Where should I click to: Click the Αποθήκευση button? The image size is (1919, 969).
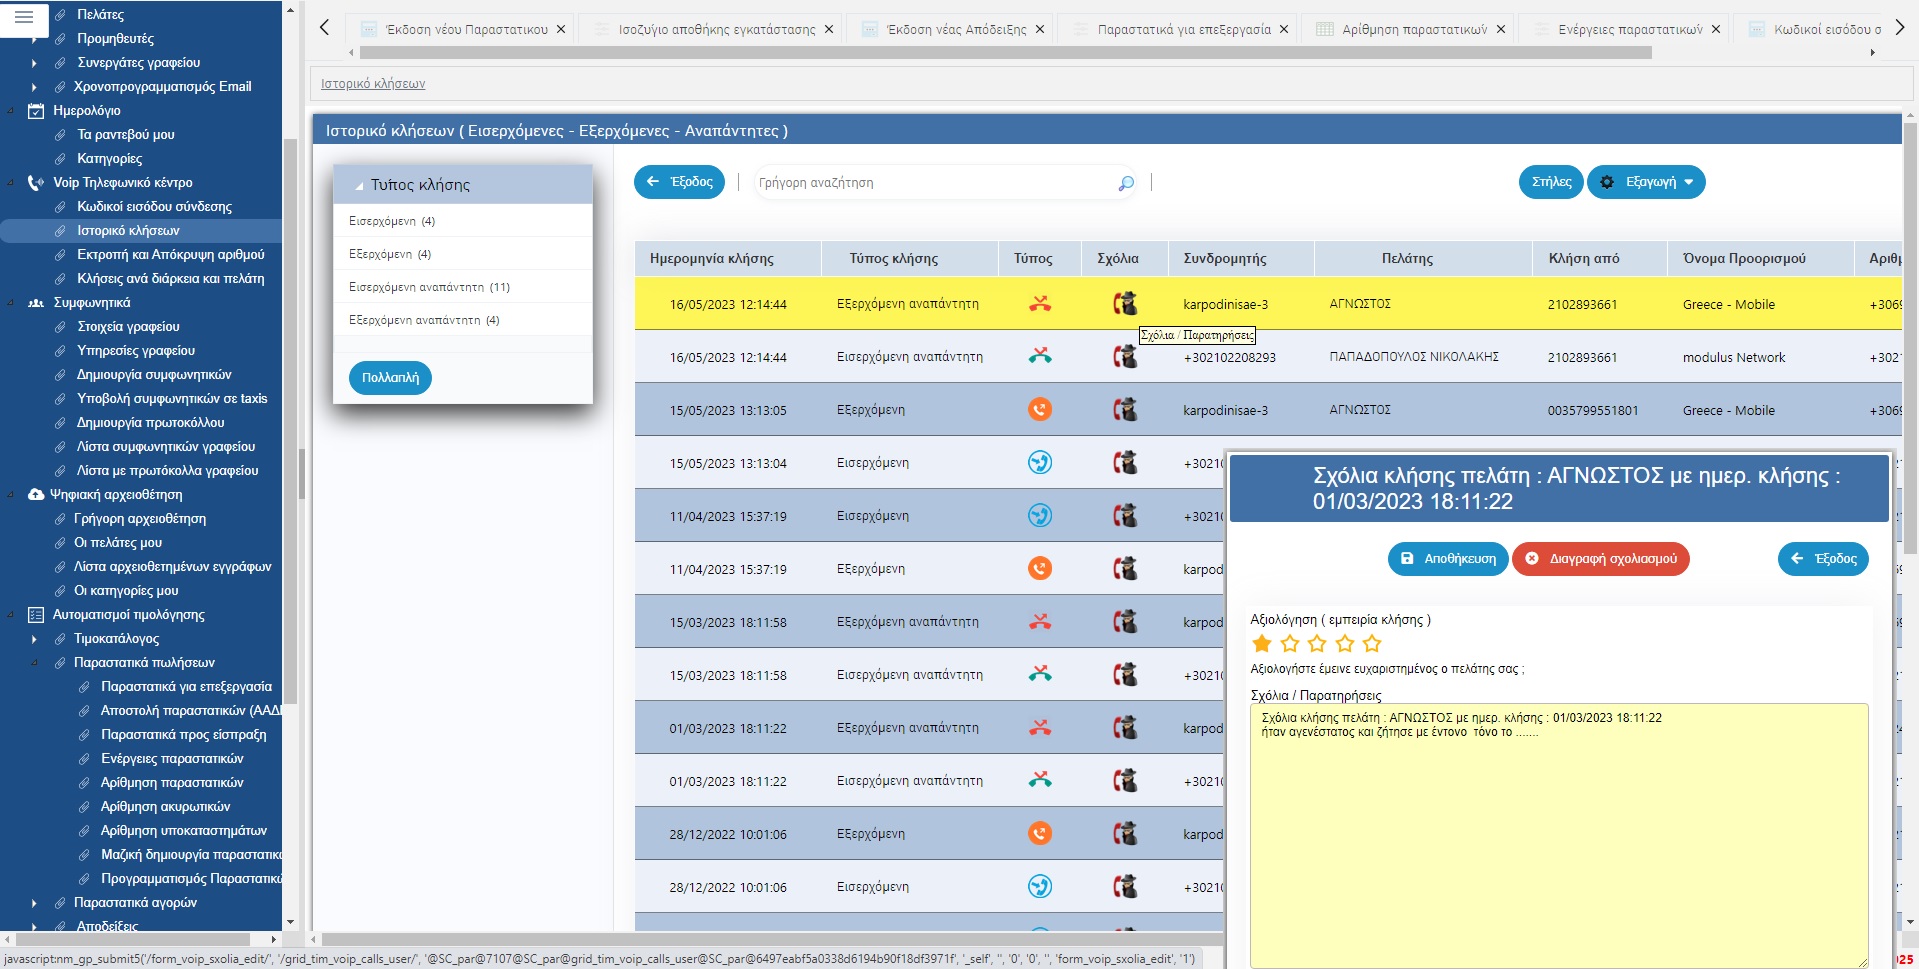pyautogui.click(x=1448, y=559)
